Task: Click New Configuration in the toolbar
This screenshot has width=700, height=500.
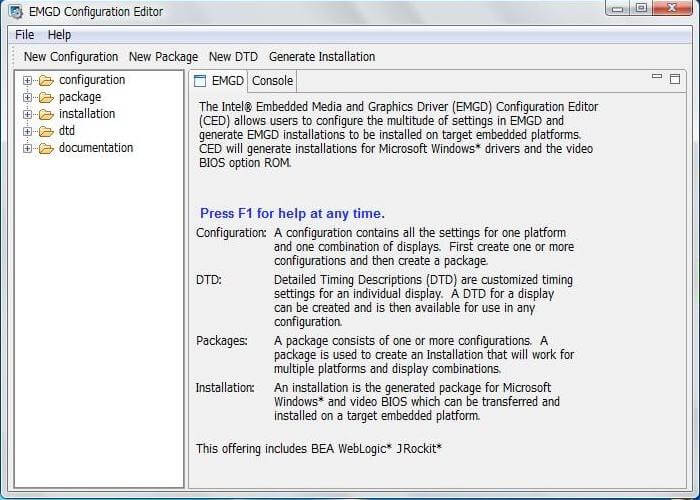Action: 71,57
